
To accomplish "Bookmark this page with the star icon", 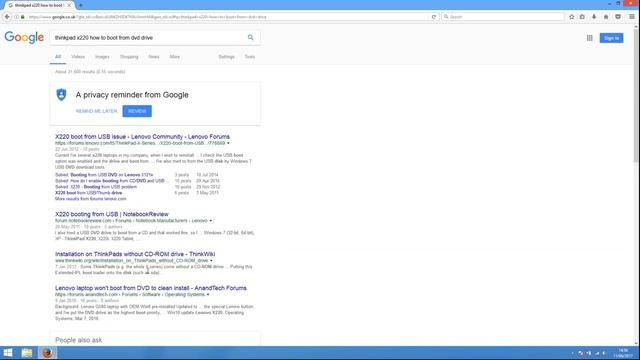I will point(571,17).
